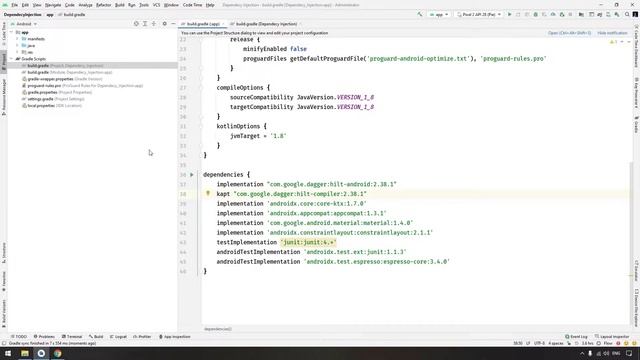The height and width of the screenshot is (360, 640).
Task: Click the user account avatar icon
Action: [x=636, y=14]
